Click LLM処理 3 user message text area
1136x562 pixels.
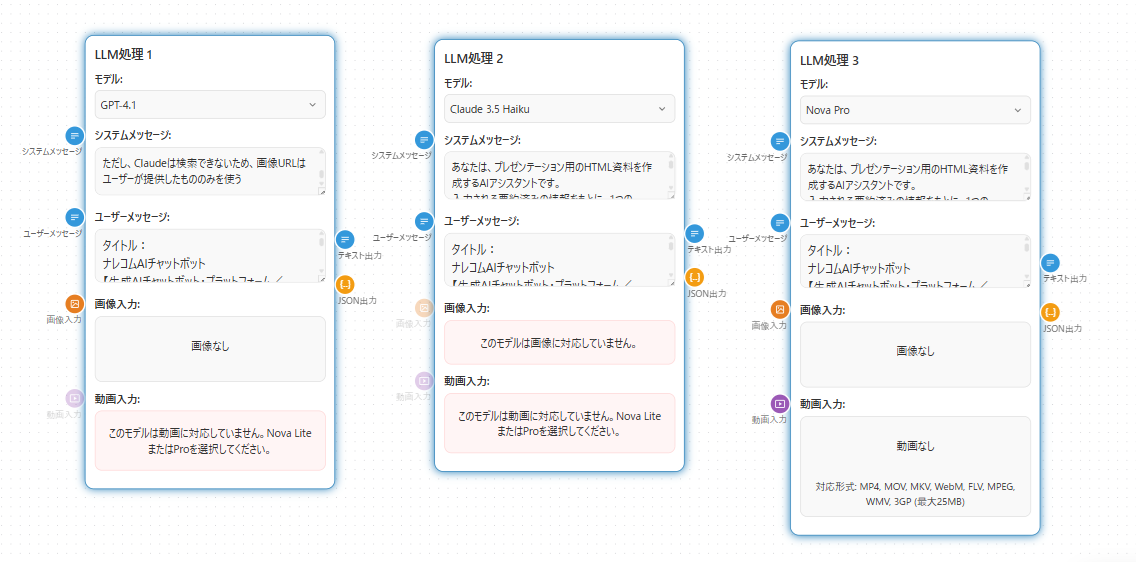[915, 261]
